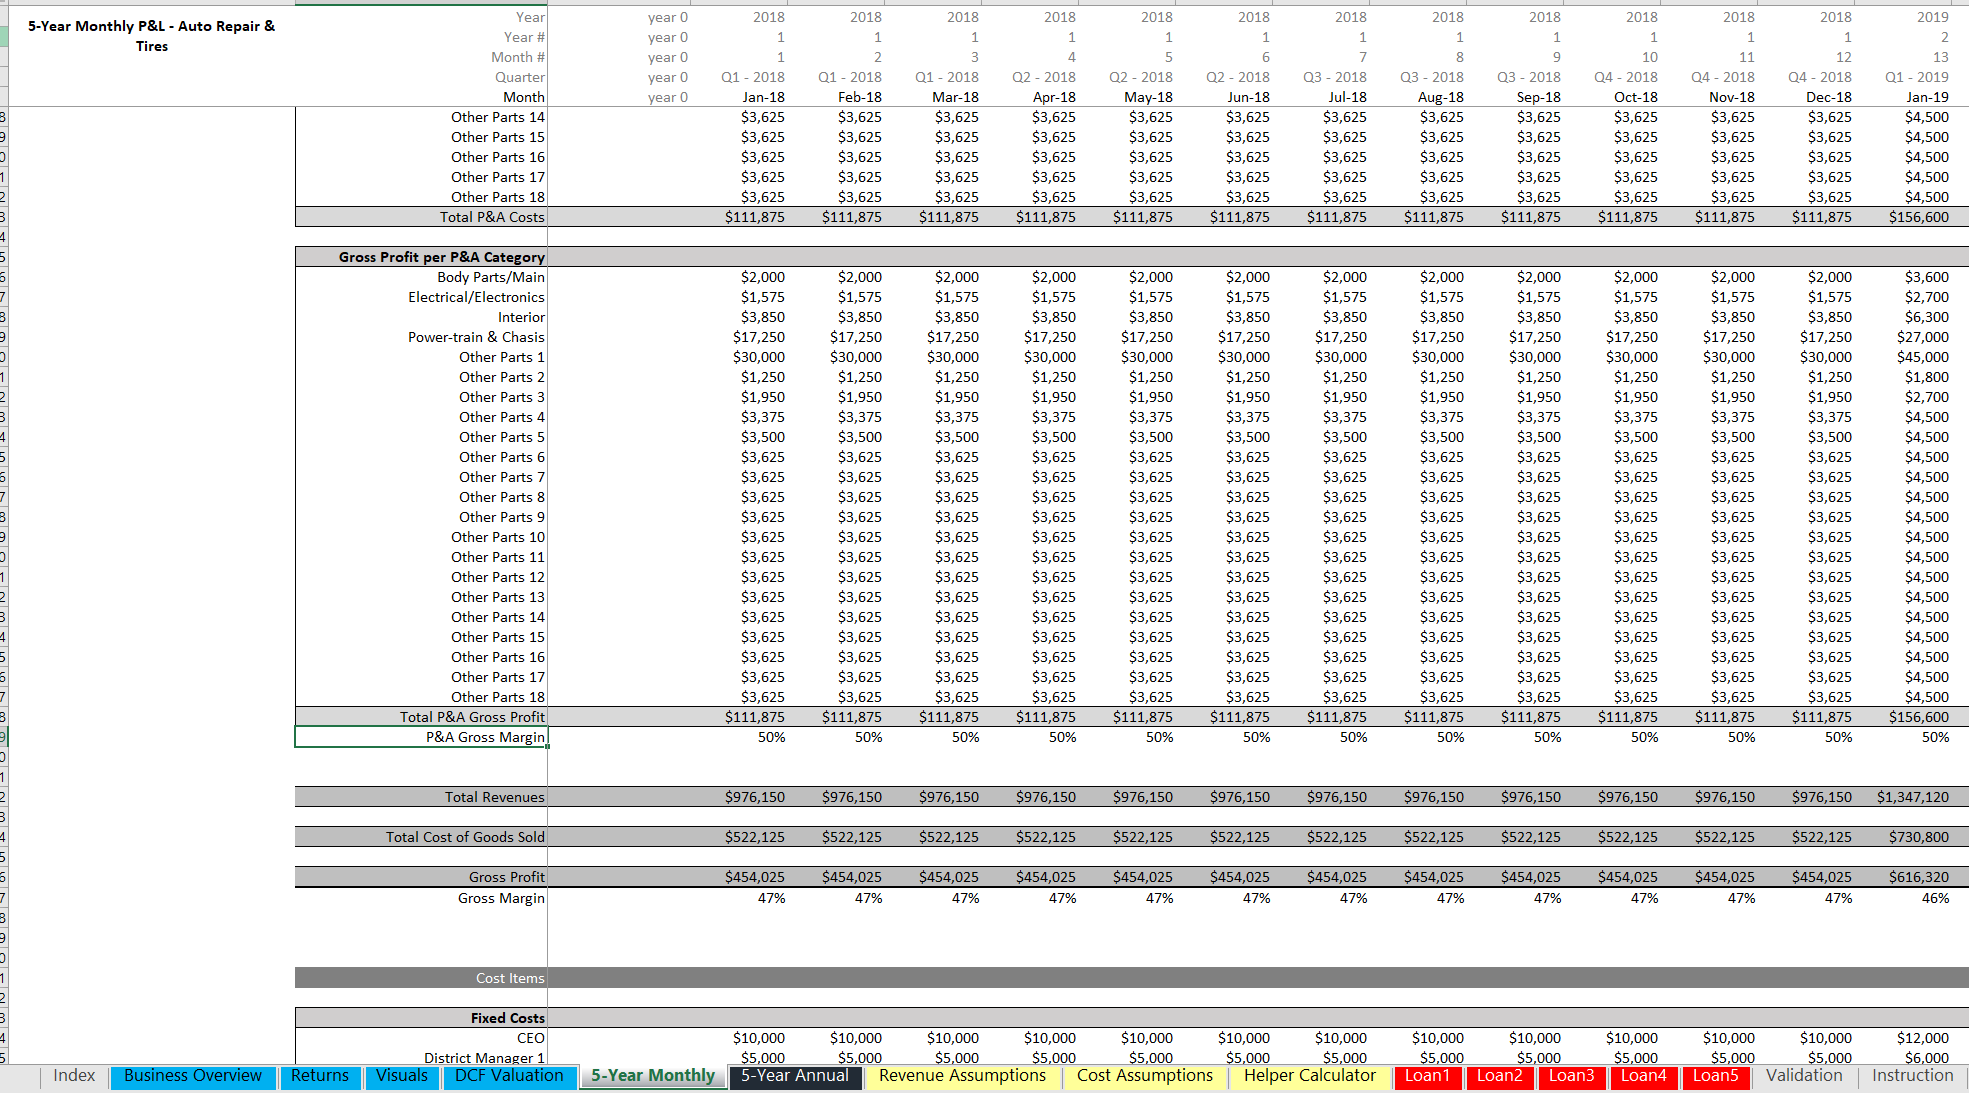1969x1093 pixels.
Task: Select the Interior row label
Action: pos(522,317)
